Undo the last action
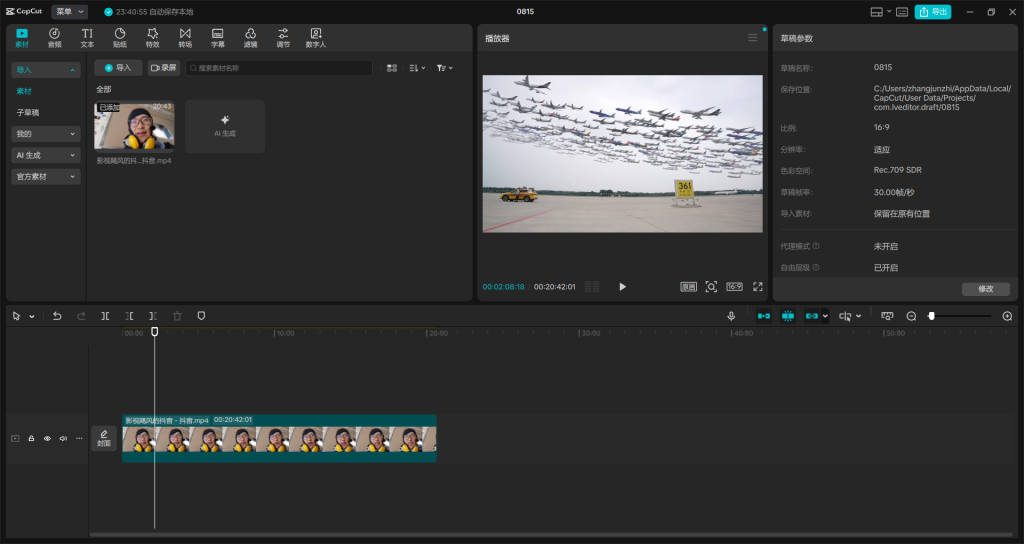This screenshot has width=1024, height=544. (57, 316)
